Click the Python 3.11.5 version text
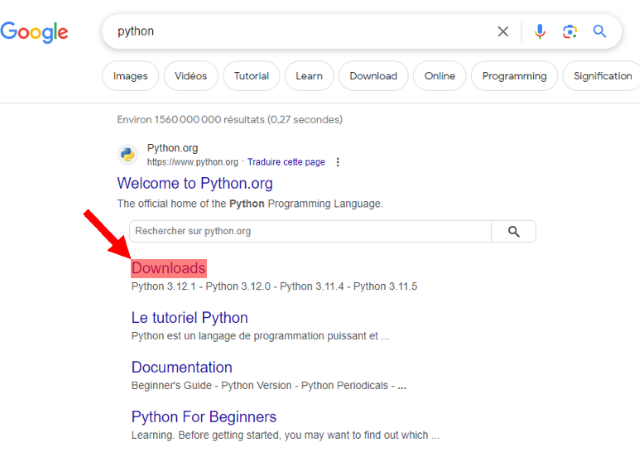This screenshot has height=453, width=640. click(385, 286)
